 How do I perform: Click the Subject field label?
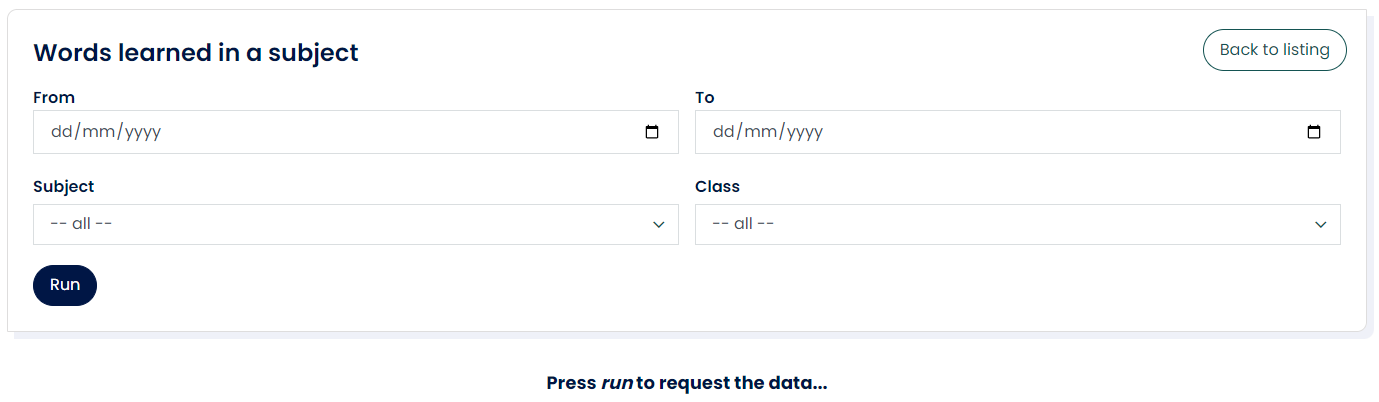click(x=64, y=187)
